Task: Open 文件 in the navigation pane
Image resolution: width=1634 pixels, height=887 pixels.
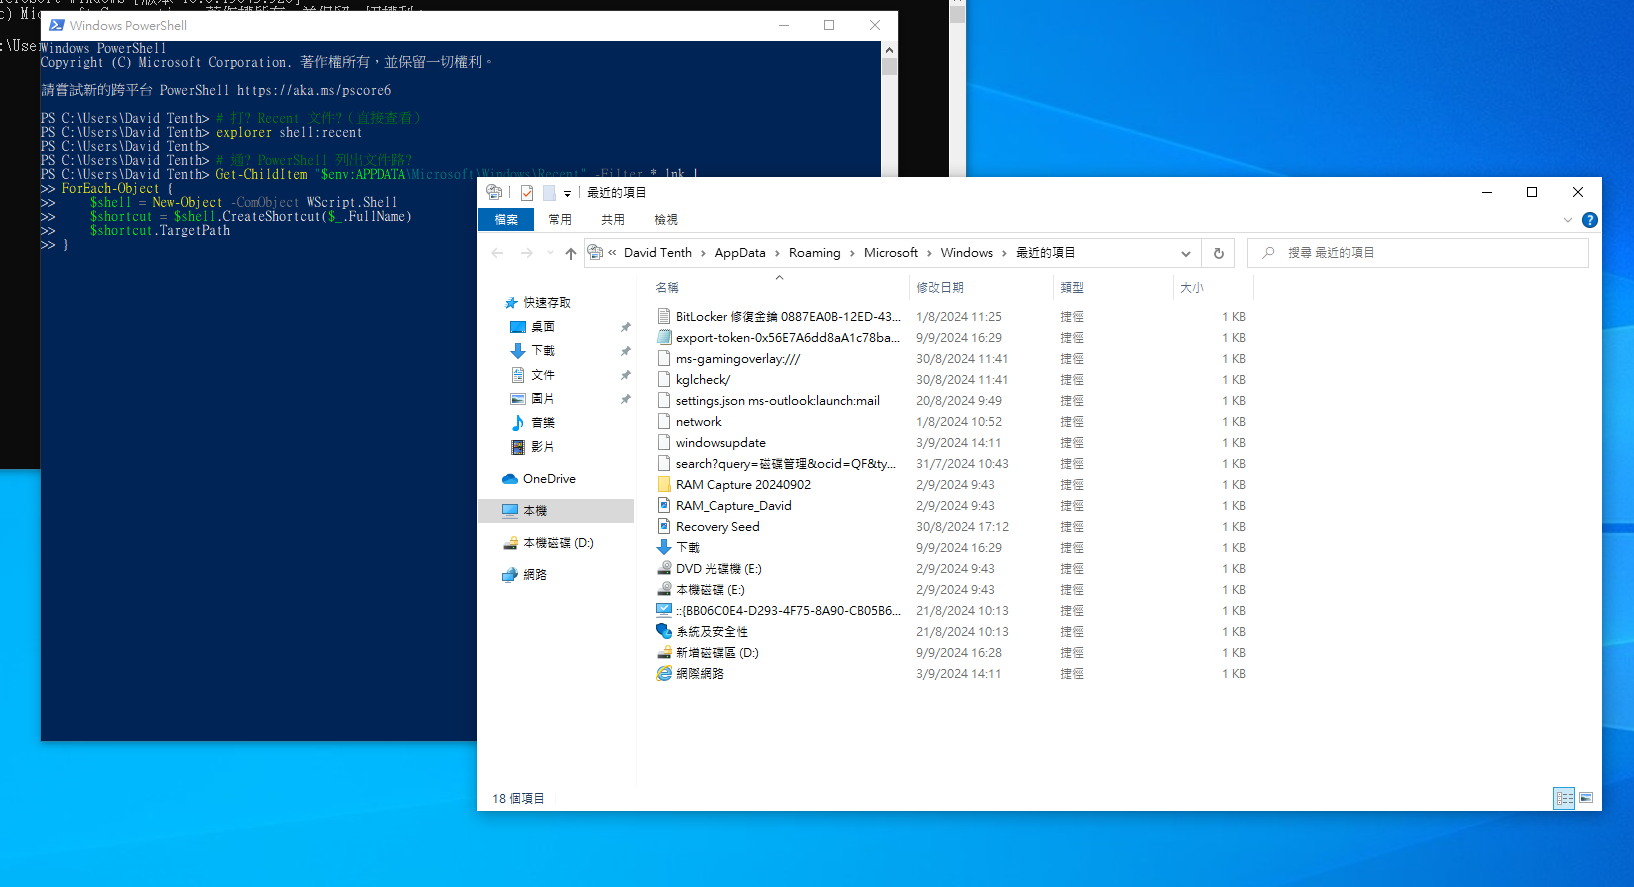Action: [543, 375]
